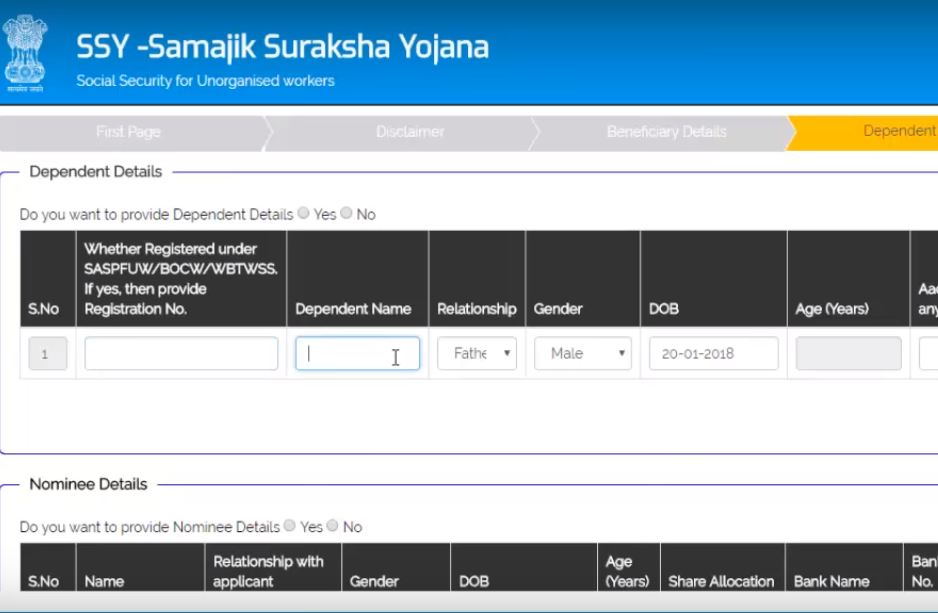Click the Social Security for Unorganised workers subtitle
The image size is (938, 613).
(x=205, y=81)
